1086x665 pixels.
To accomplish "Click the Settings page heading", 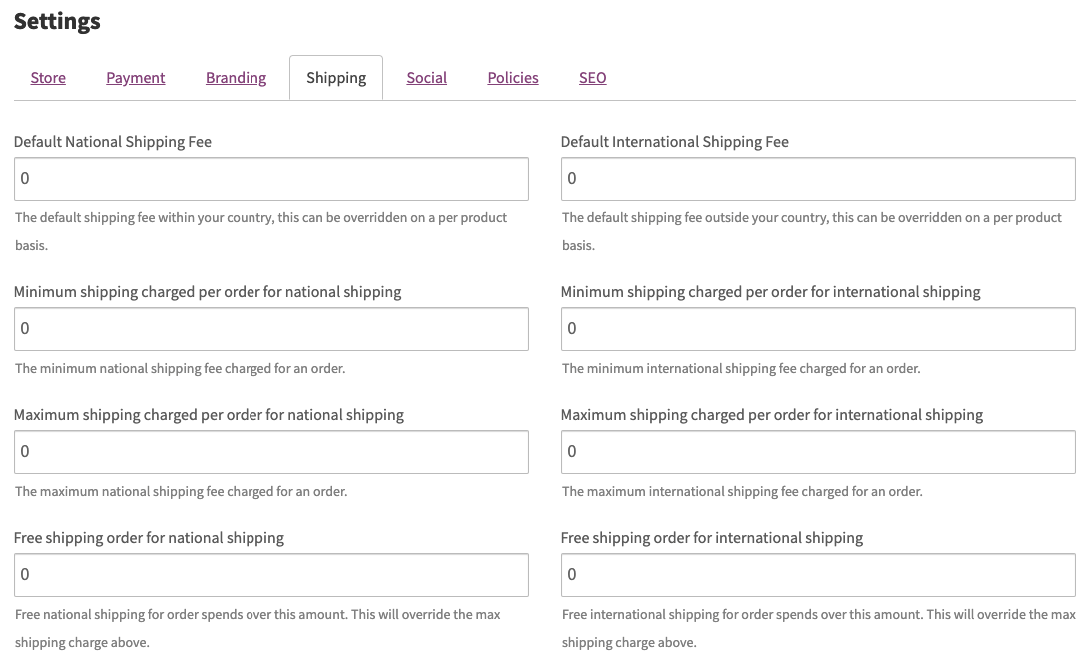I will [57, 21].
